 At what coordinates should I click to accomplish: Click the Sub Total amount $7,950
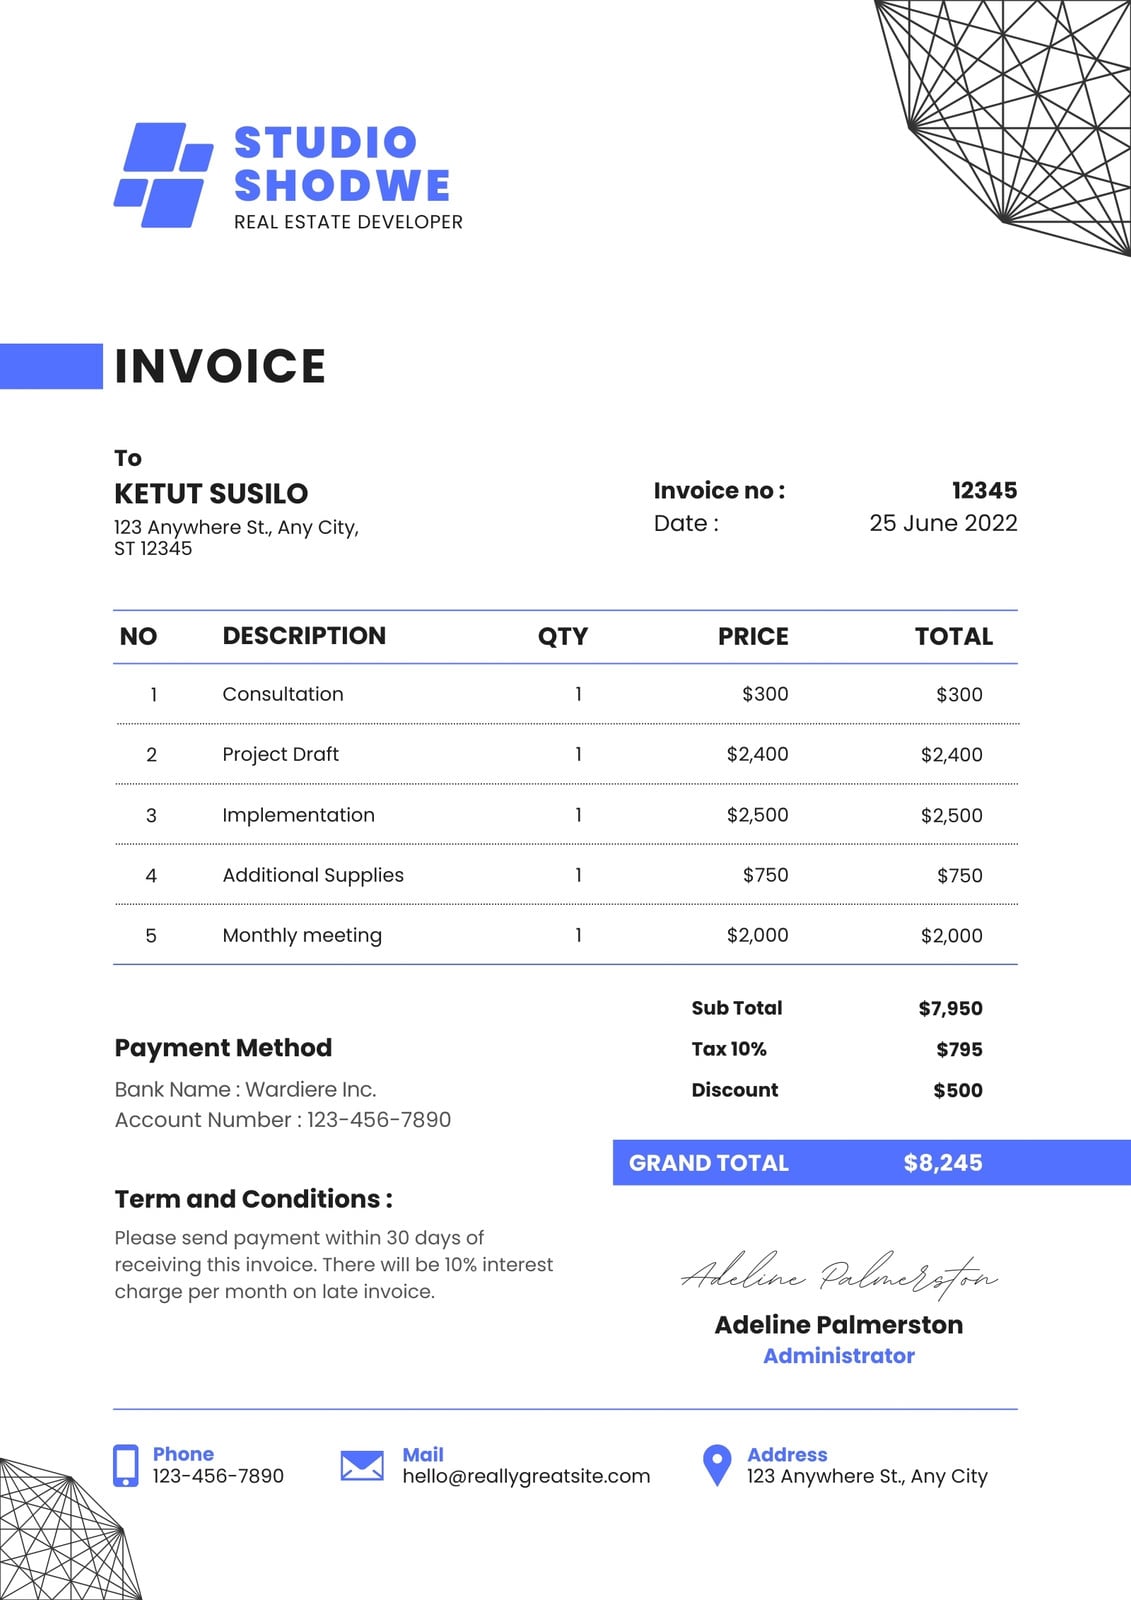(950, 1008)
